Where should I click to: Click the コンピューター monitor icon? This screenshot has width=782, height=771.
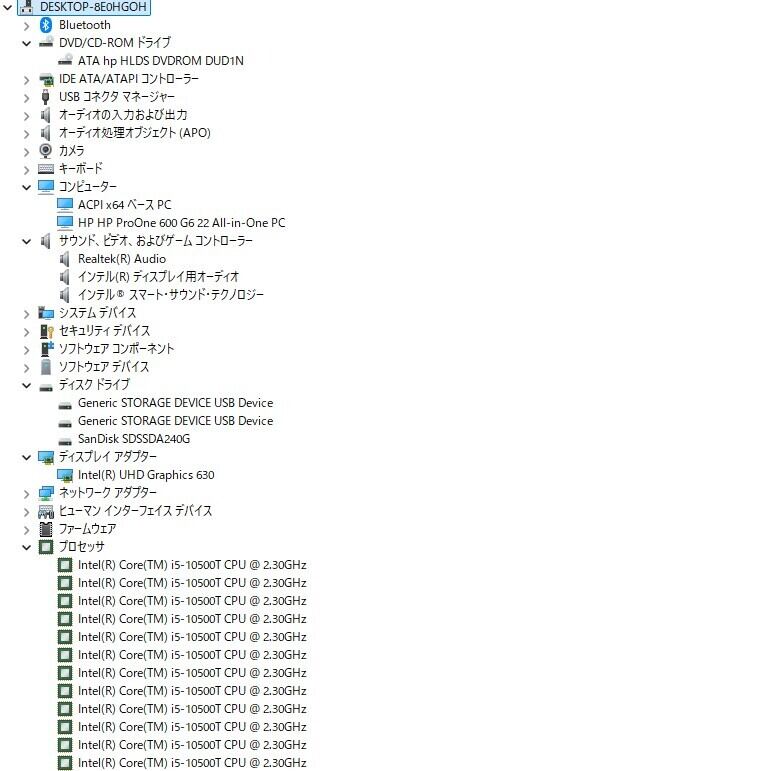[46, 187]
